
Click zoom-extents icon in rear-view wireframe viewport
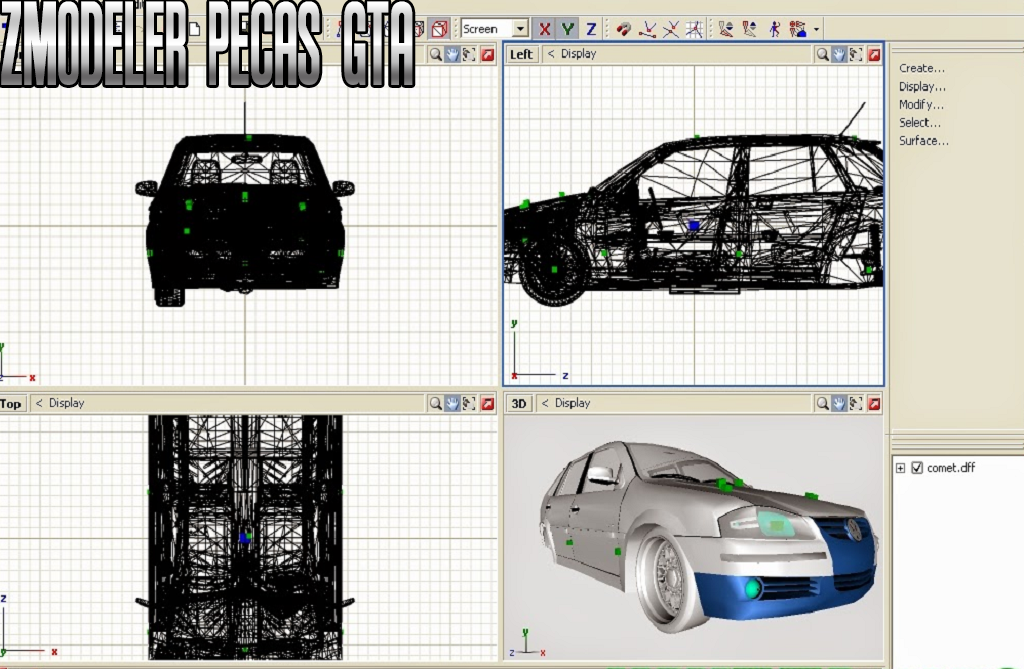pyautogui.click(x=469, y=55)
